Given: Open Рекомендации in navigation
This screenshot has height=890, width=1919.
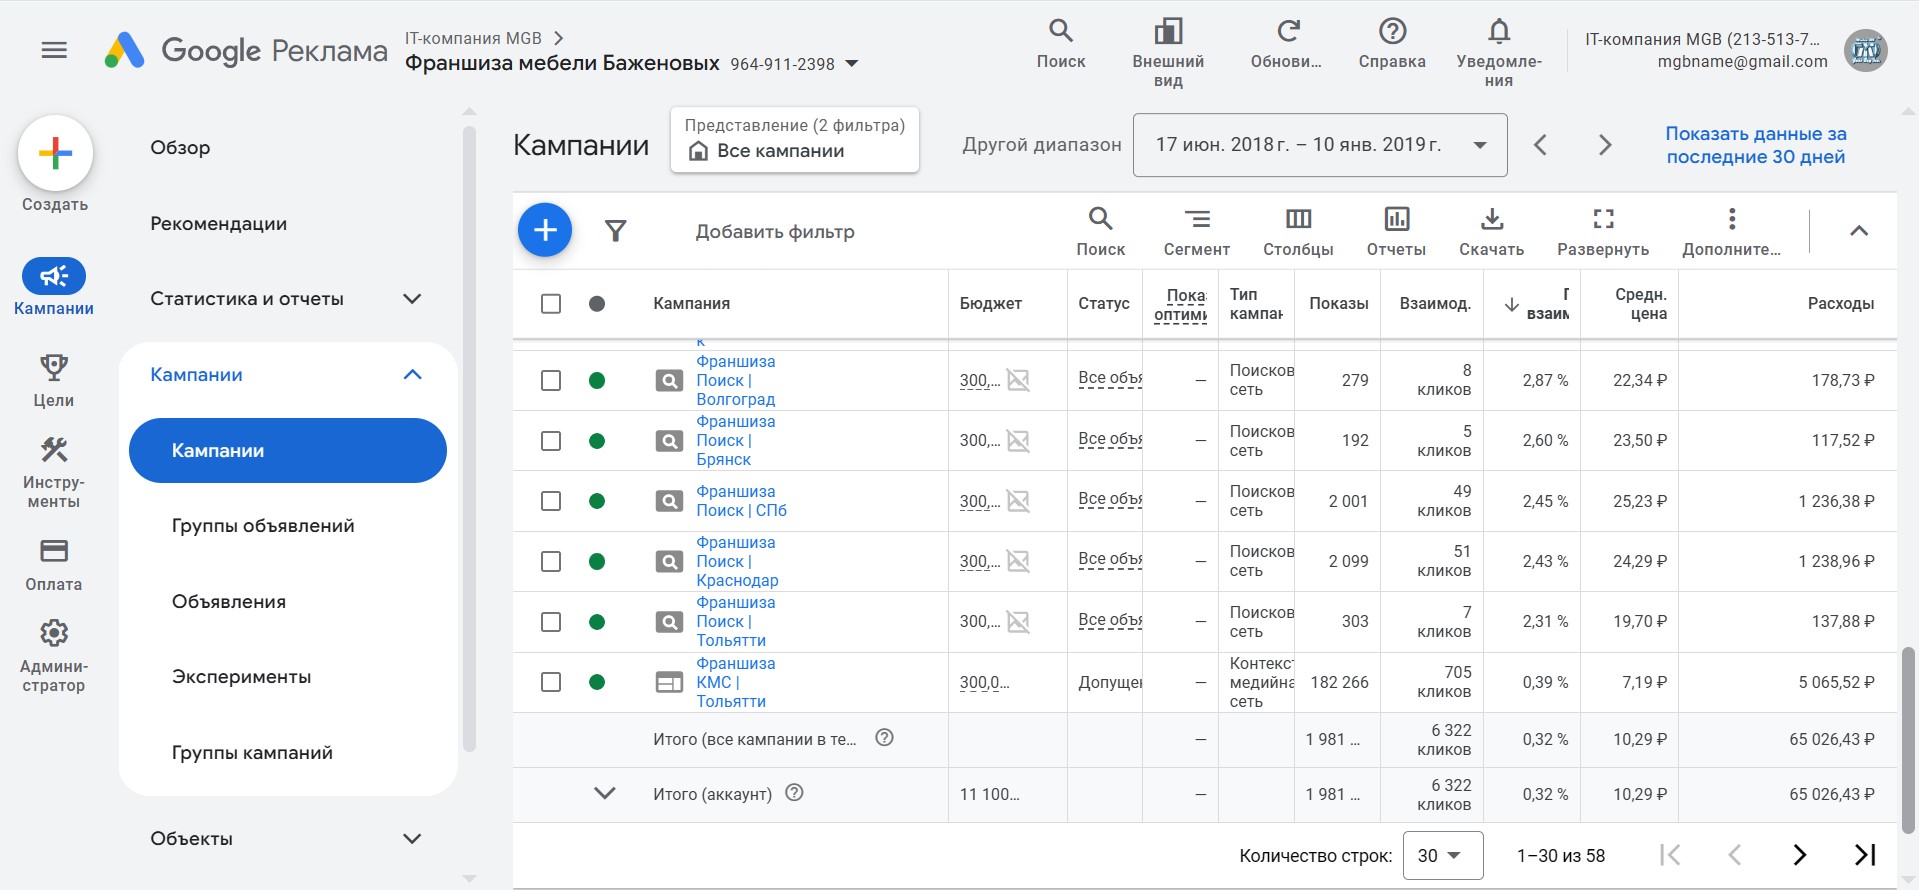Looking at the screenshot, I should (x=218, y=224).
